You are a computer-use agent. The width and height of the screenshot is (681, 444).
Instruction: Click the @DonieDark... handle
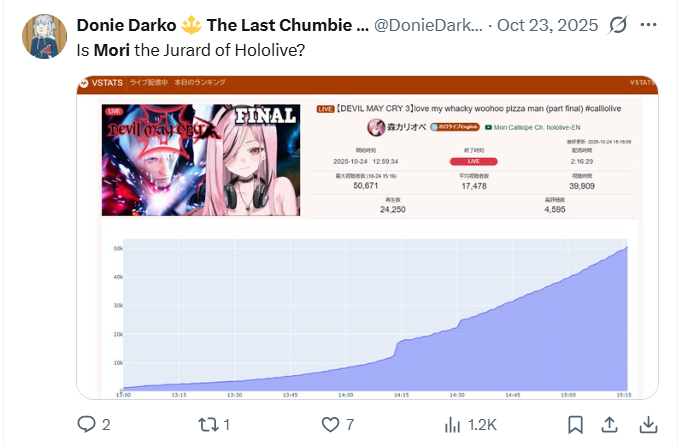428,25
